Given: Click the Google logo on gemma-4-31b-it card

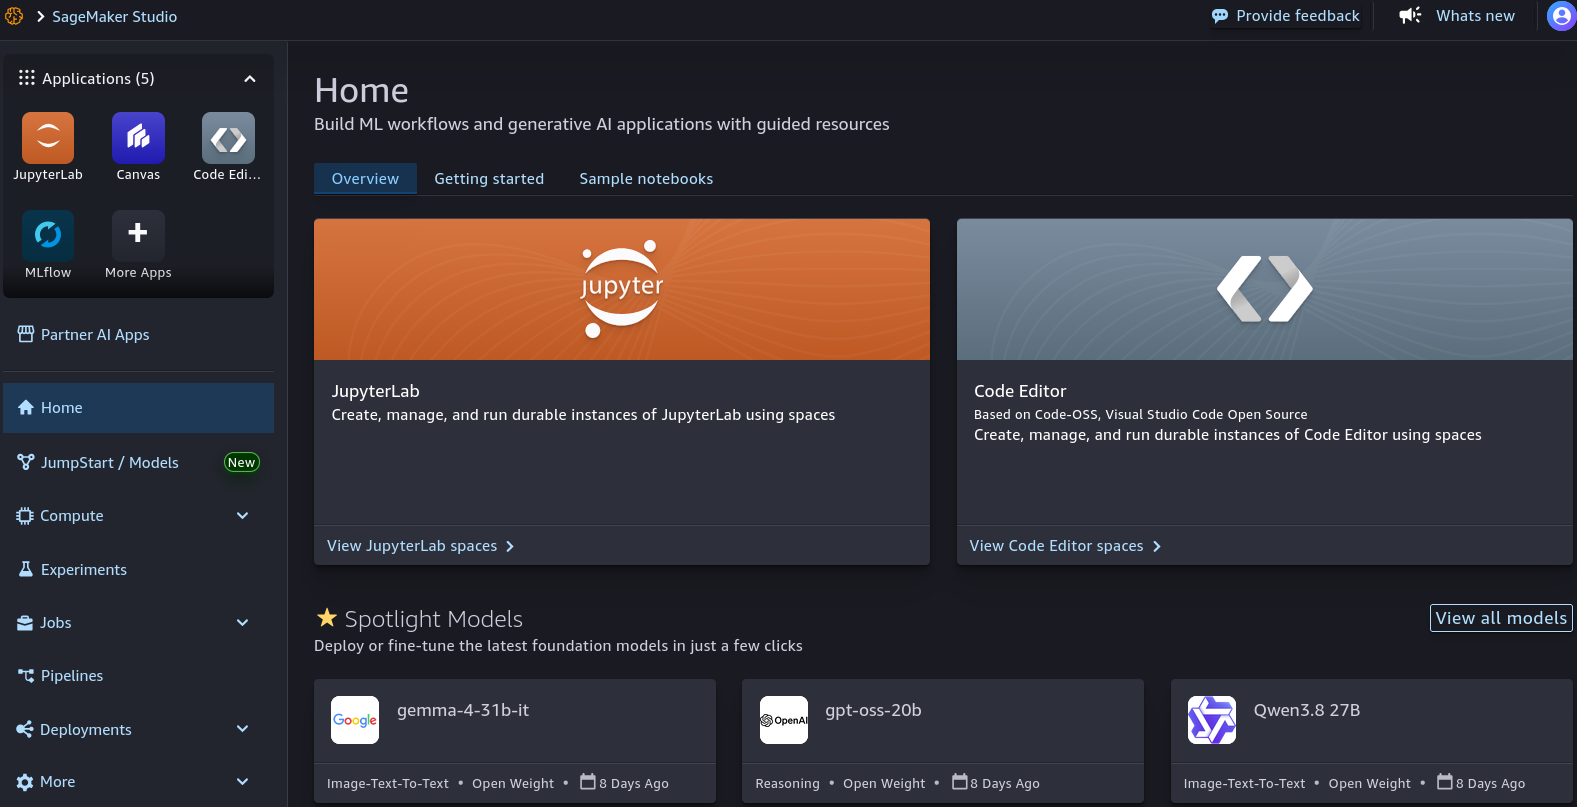Looking at the screenshot, I should tap(355, 720).
